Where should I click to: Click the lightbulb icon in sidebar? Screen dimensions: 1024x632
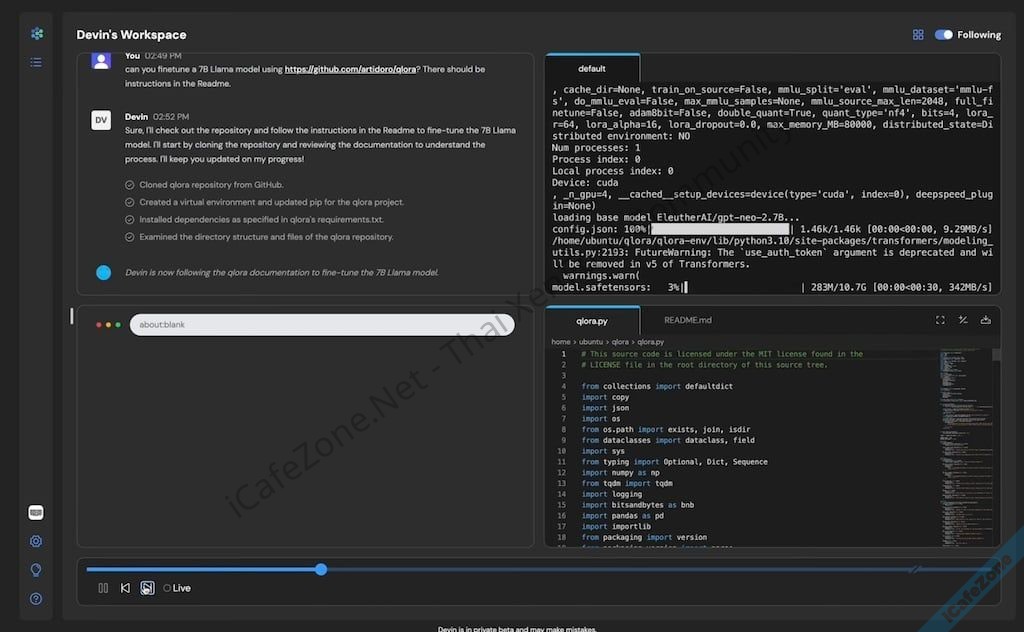click(36, 570)
